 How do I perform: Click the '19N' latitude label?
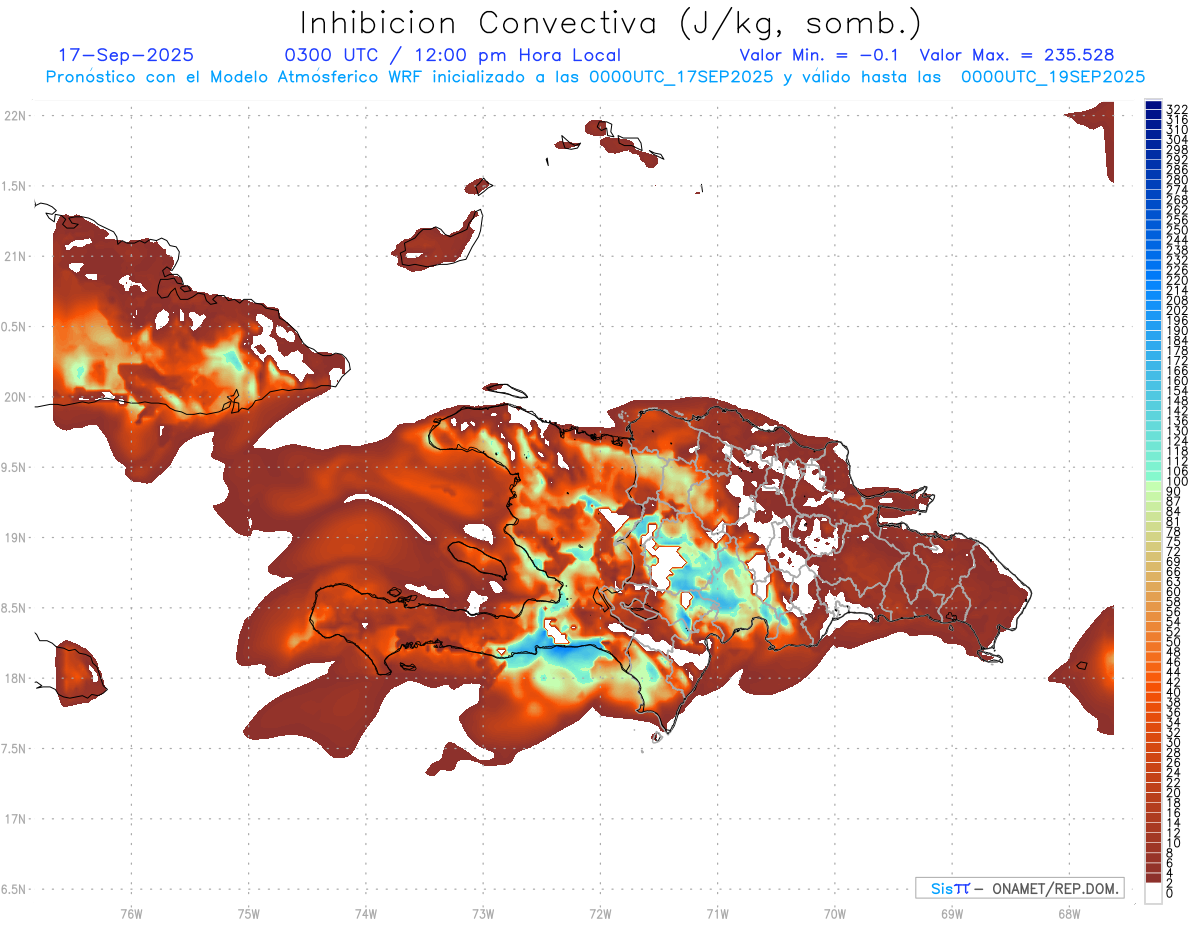pyautogui.click(x=16, y=537)
